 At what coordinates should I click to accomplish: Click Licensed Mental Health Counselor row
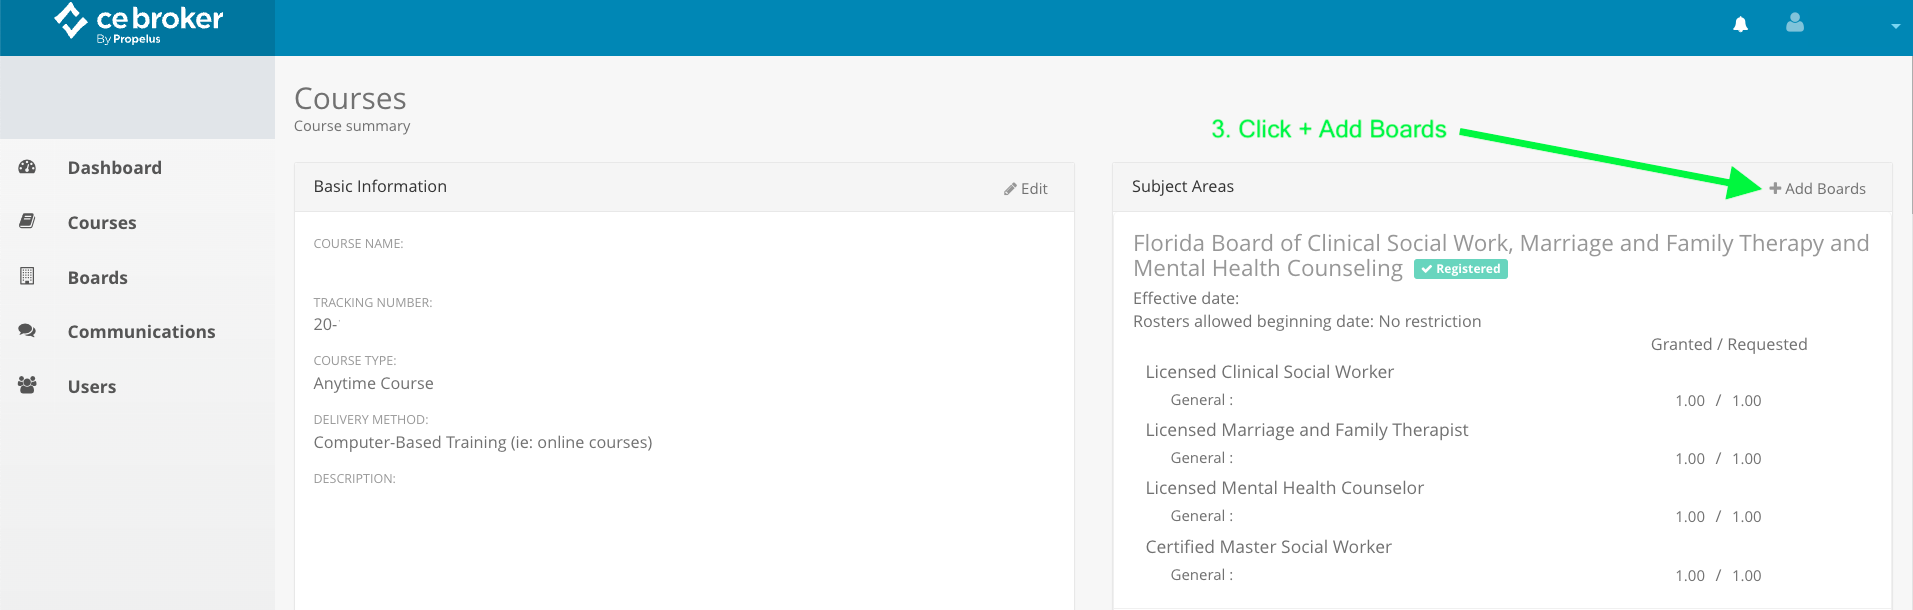click(x=1284, y=488)
